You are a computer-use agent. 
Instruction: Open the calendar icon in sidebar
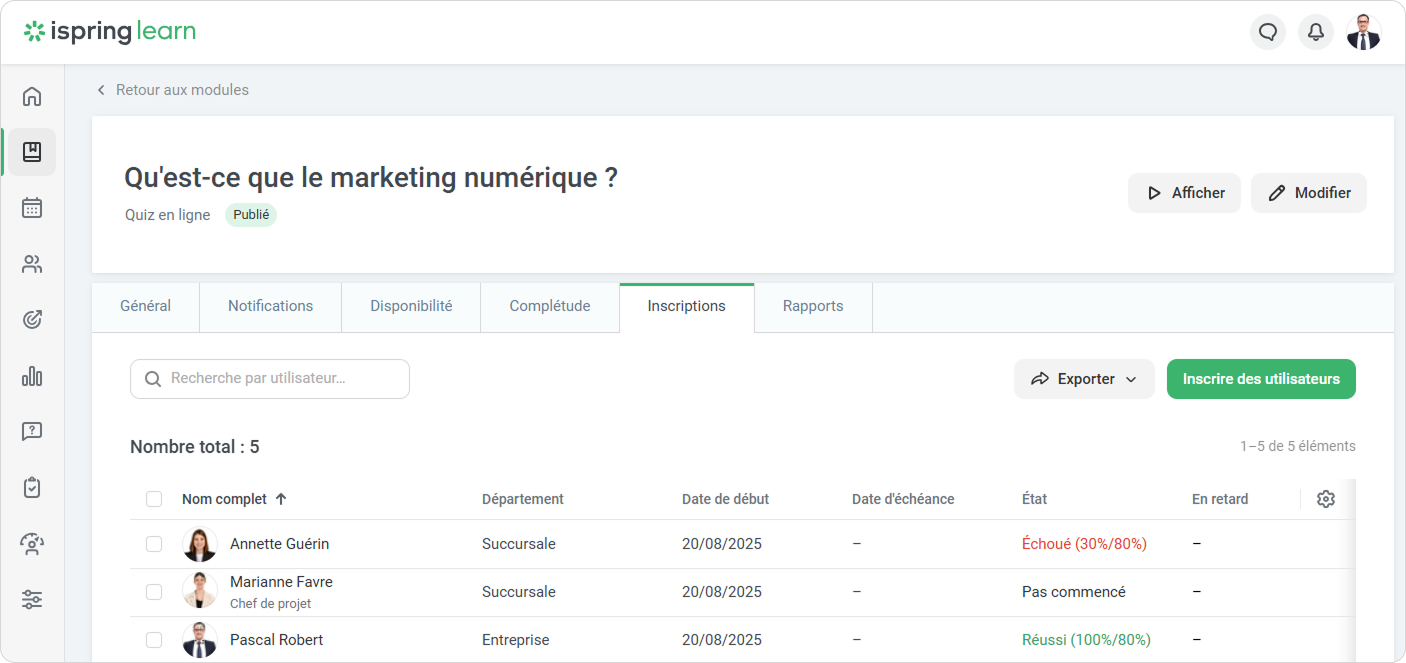tap(32, 208)
